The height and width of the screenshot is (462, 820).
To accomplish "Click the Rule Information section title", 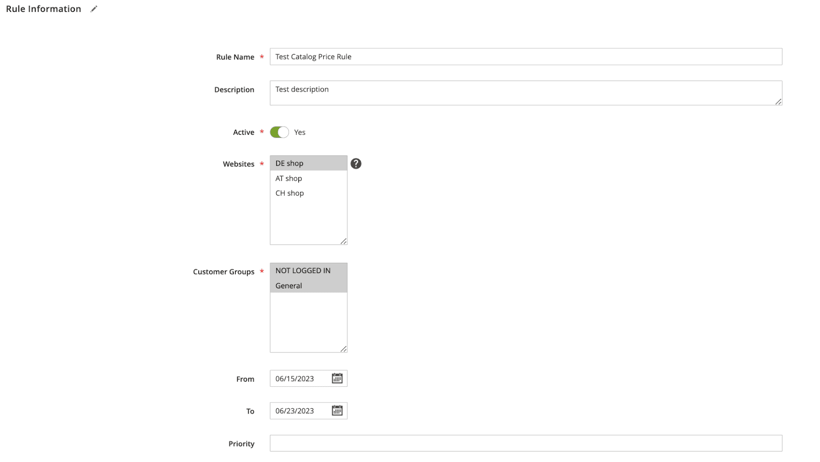I will pyautogui.click(x=43, y=9).
